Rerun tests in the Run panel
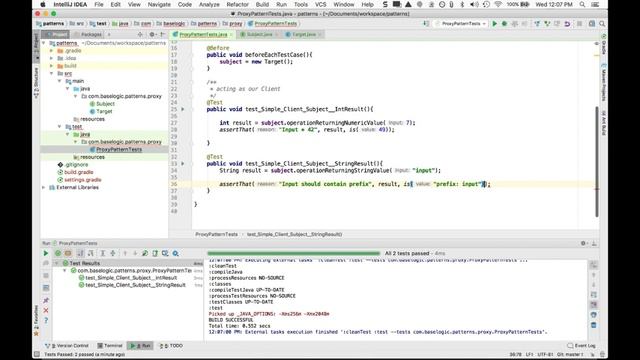 (46, 253)
